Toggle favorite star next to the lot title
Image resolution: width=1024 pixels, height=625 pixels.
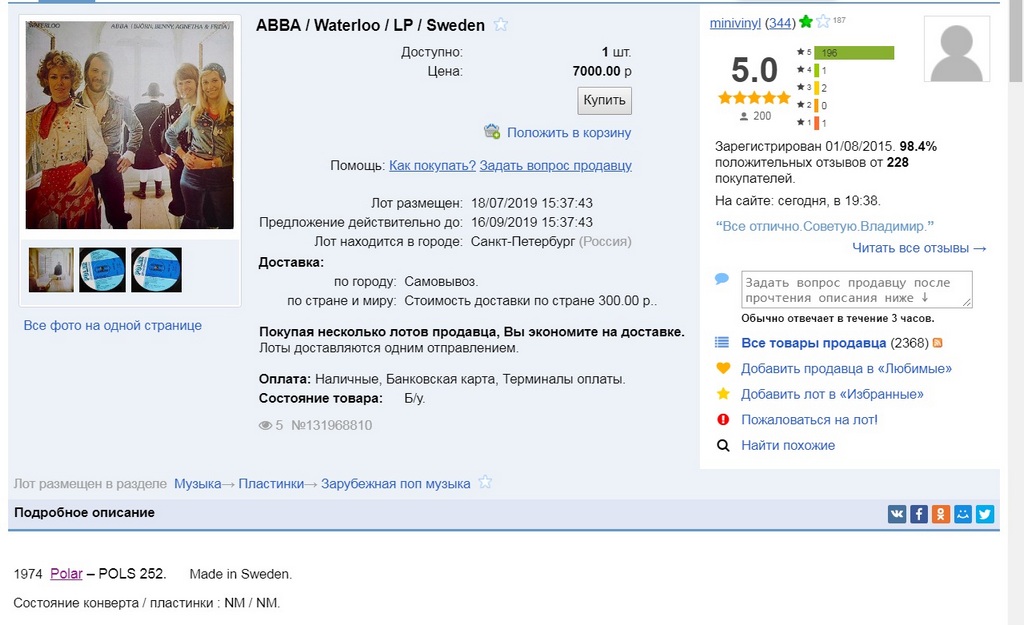coord(501,25)
